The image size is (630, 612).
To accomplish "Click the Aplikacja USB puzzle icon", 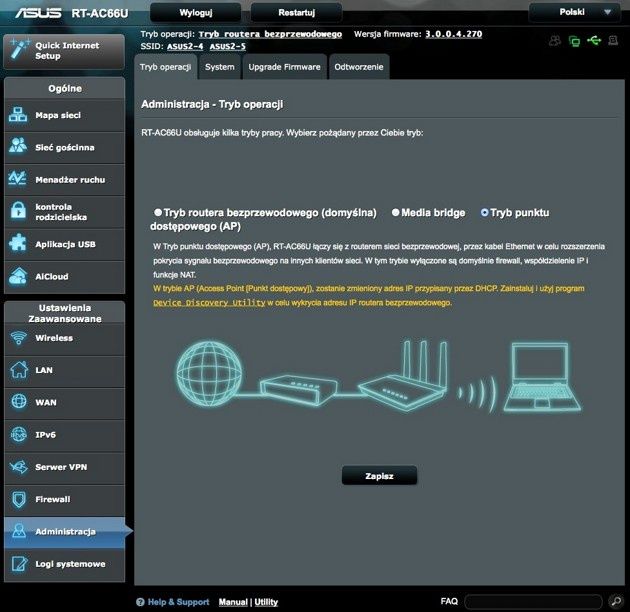I will point(18,243).
